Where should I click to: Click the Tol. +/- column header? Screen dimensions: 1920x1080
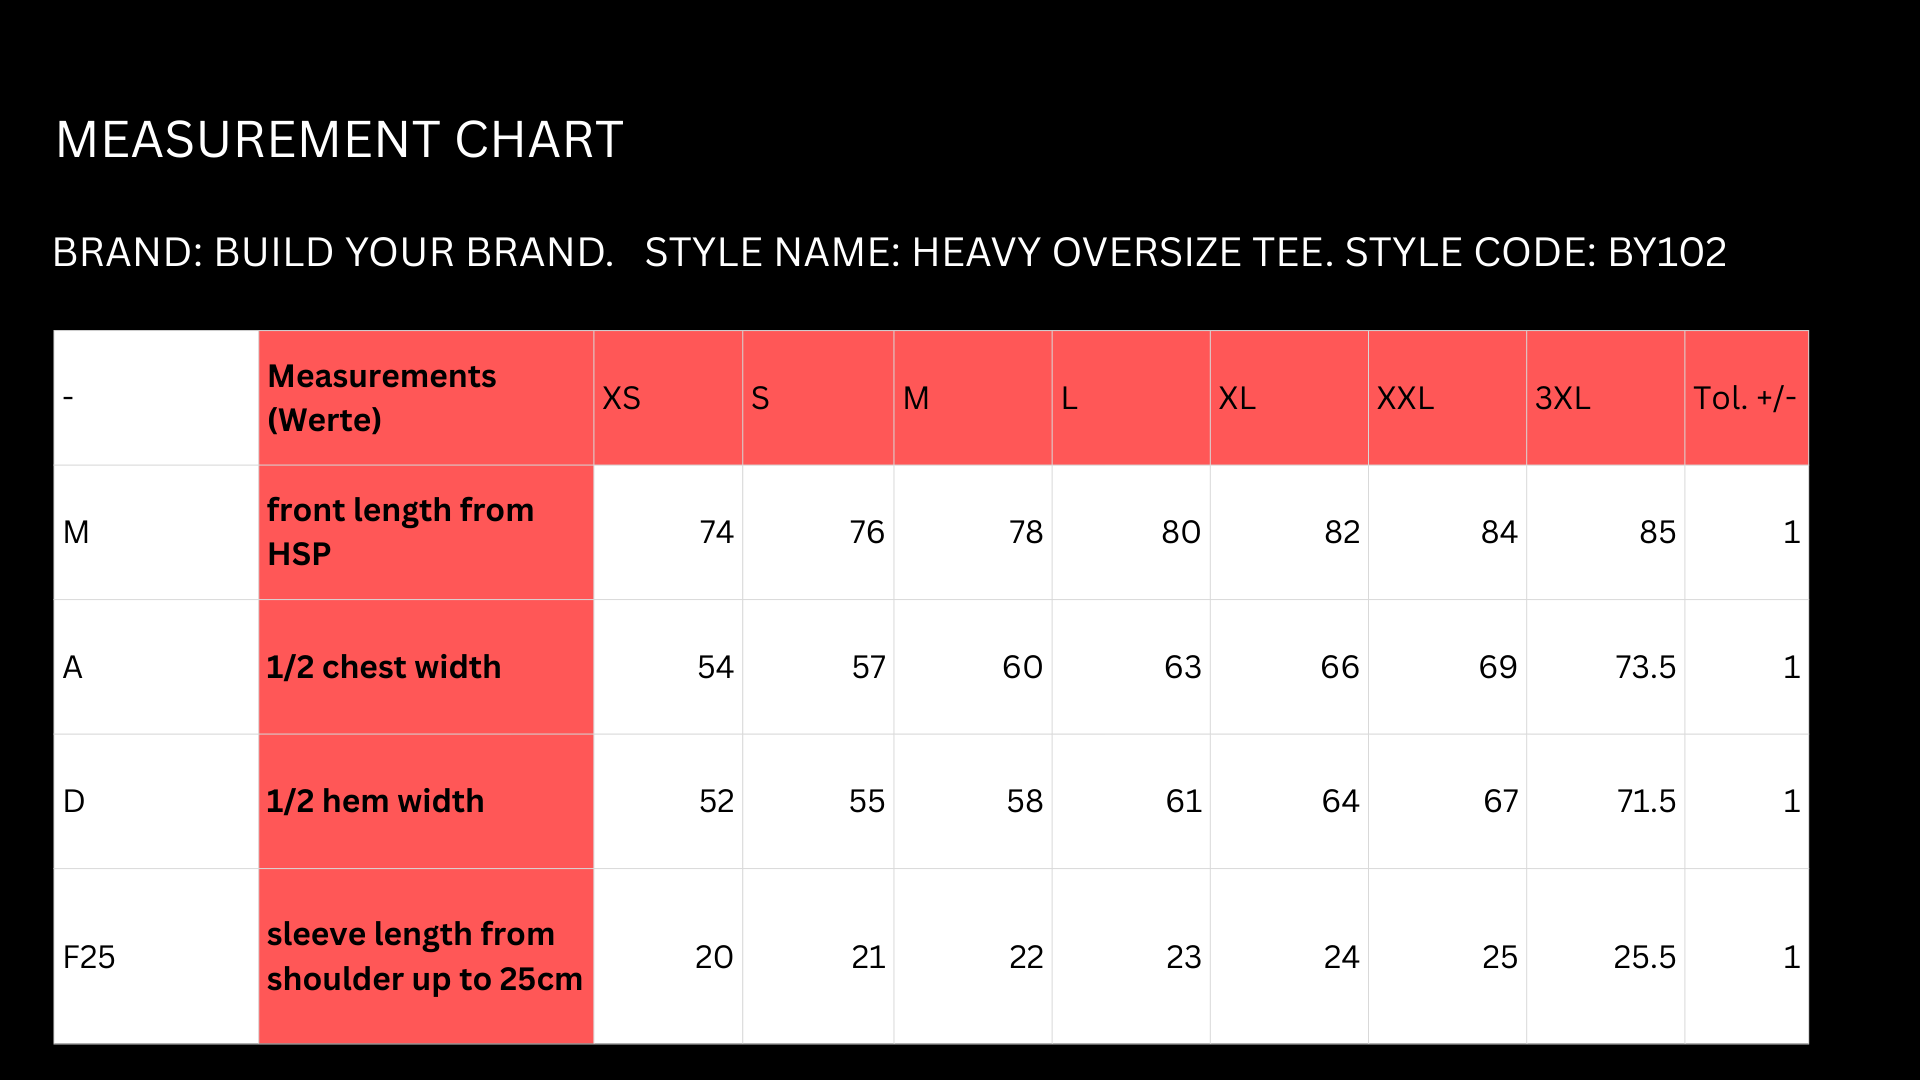[1744, 399]
